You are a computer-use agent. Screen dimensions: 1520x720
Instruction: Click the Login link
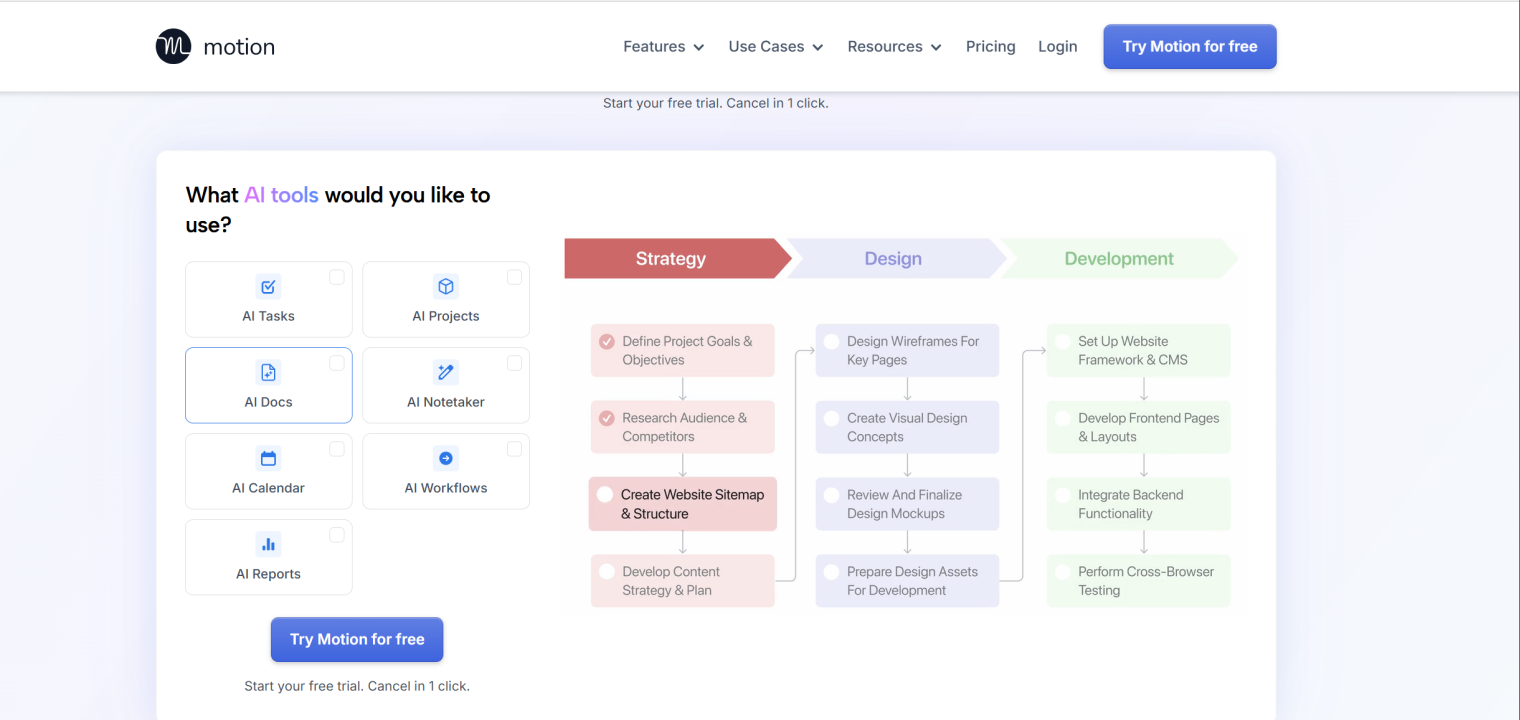1057,46
